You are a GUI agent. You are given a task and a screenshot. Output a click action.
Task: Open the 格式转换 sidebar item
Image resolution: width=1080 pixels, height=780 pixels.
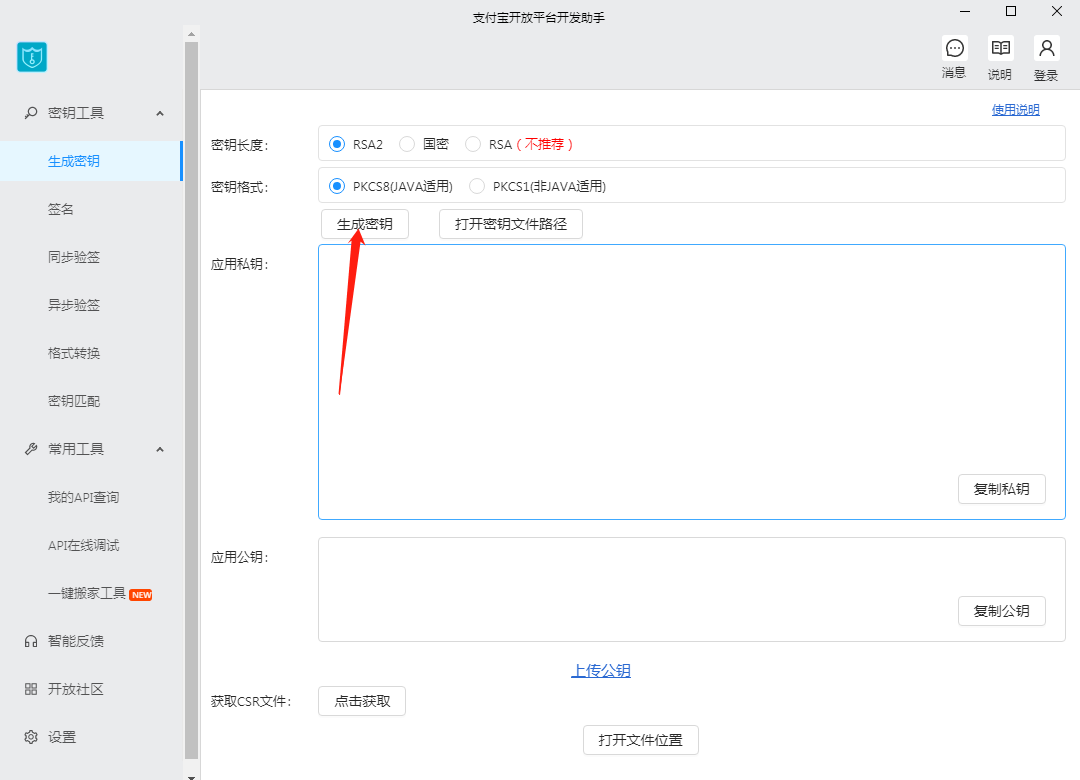(74, 353)
